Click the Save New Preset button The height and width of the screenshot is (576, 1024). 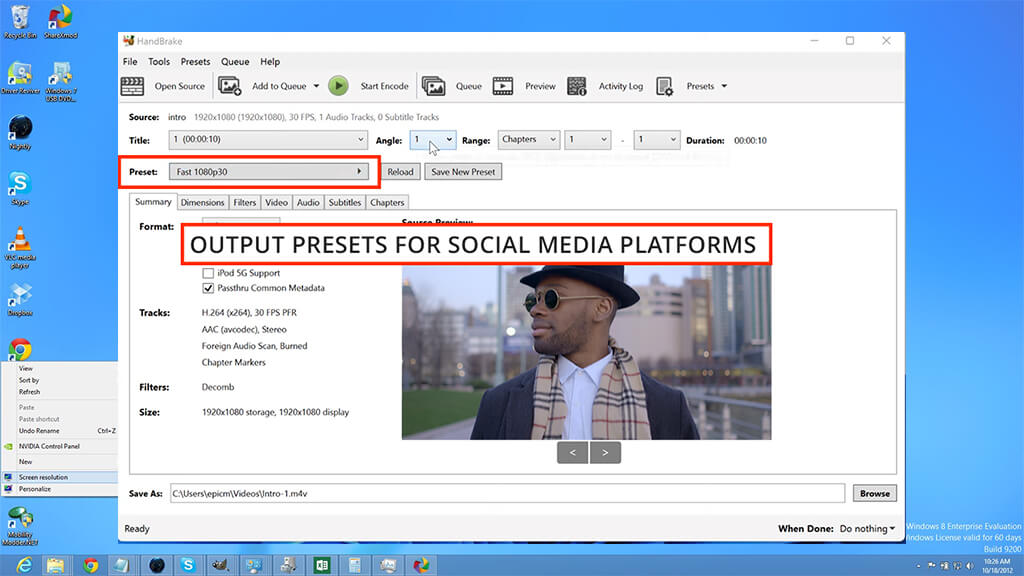click(x=462, y=172)
